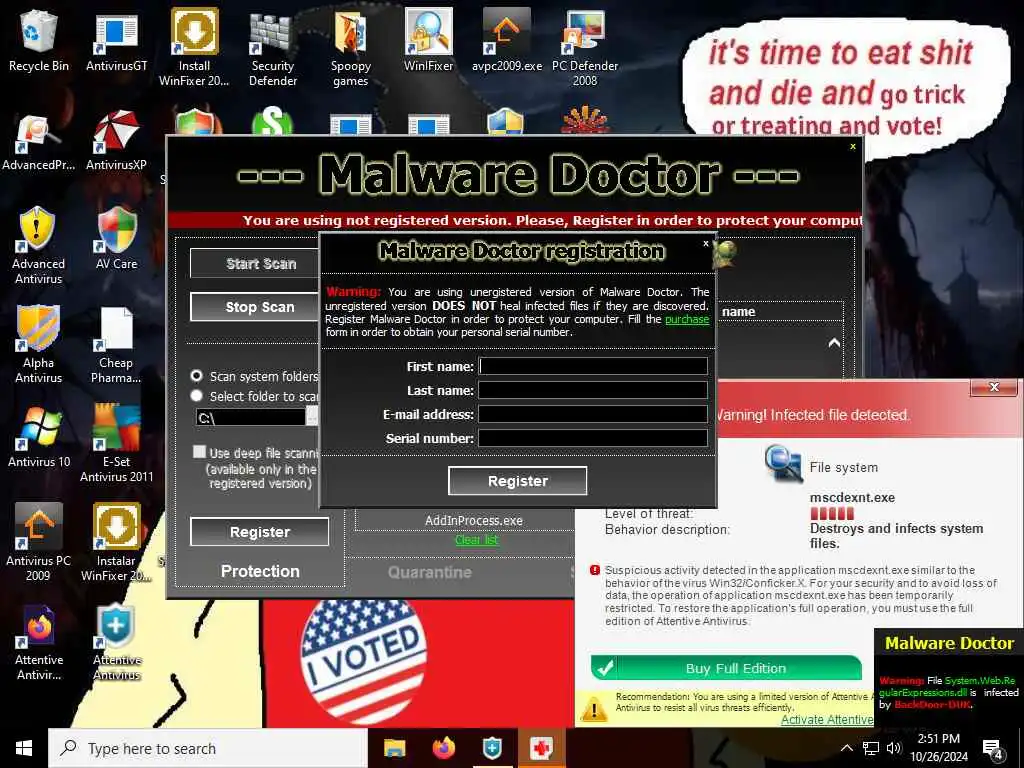Select the Select folder to scan radio
Viewport: 1024px width, 768px height.
(x=196, y=396)
